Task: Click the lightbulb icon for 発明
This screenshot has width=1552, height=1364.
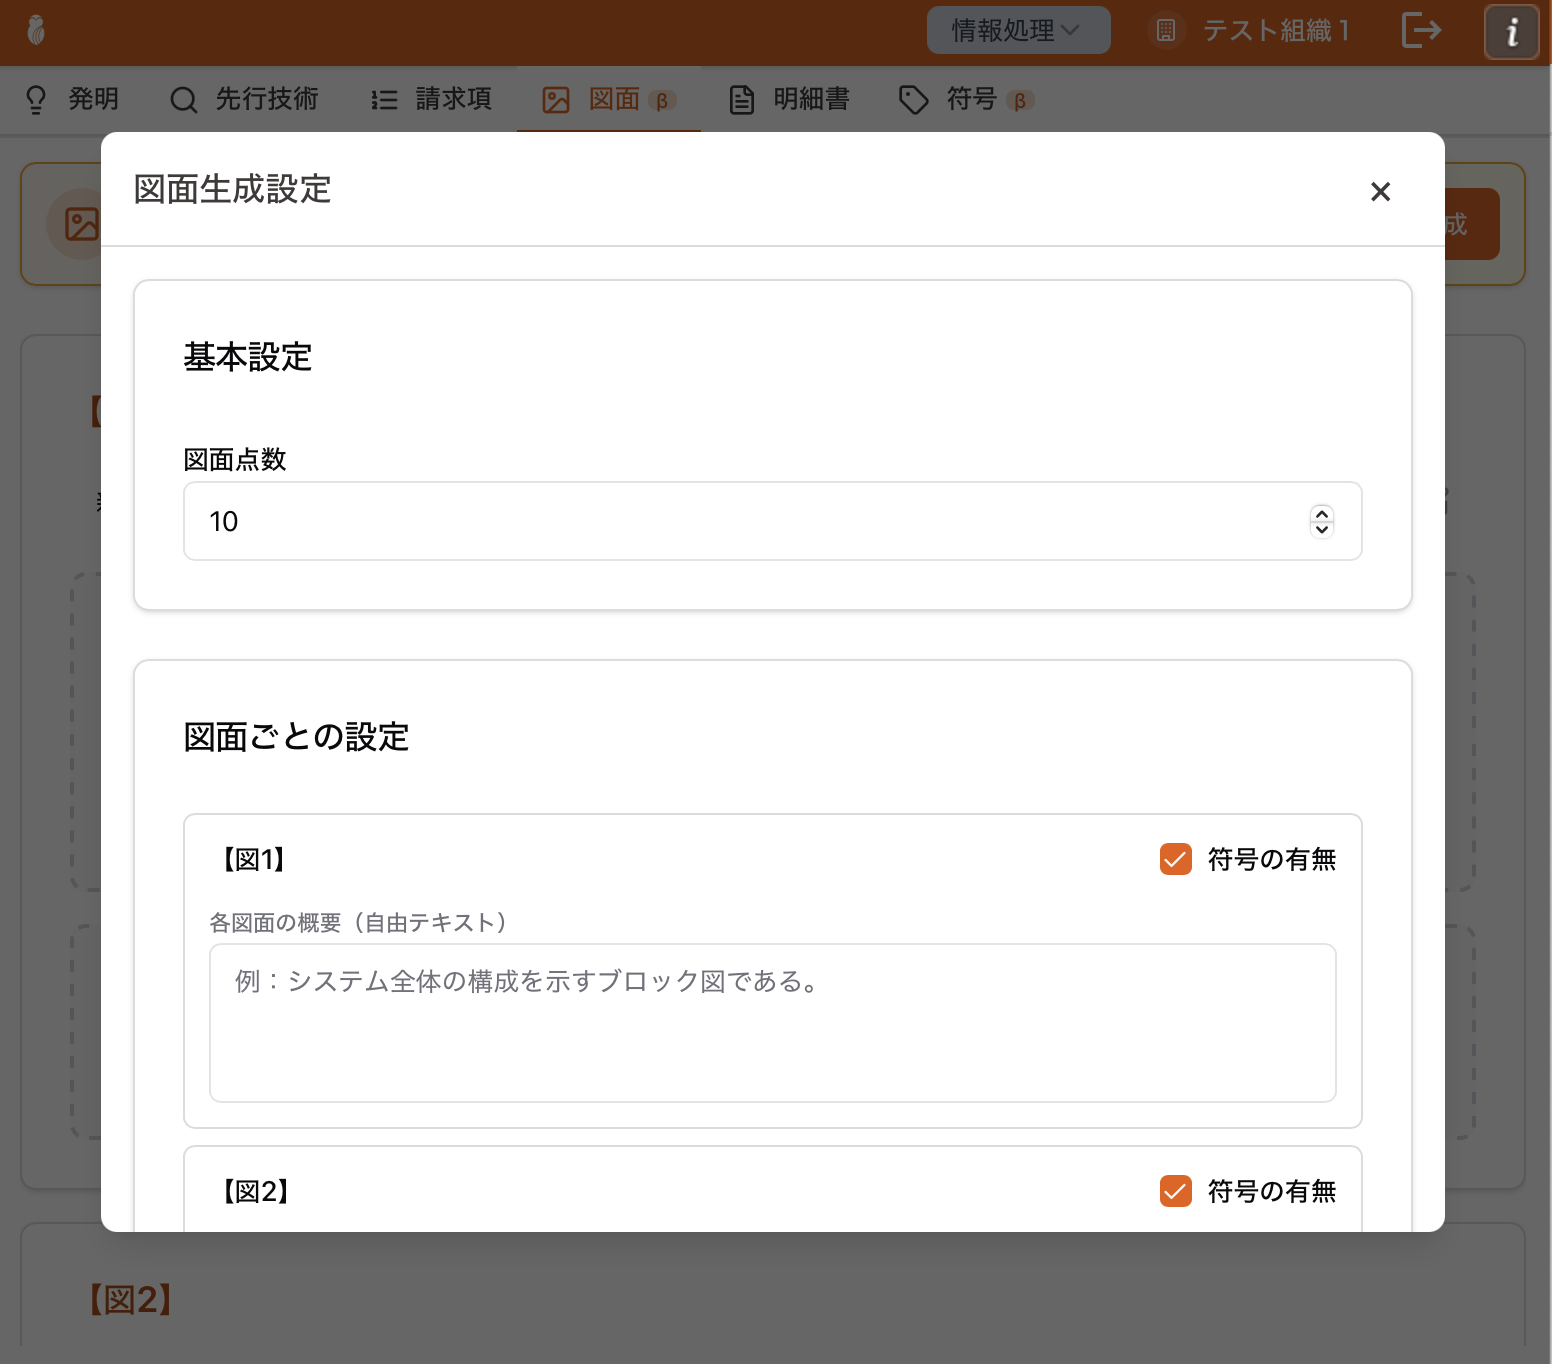Action: (x=36, y=99)
